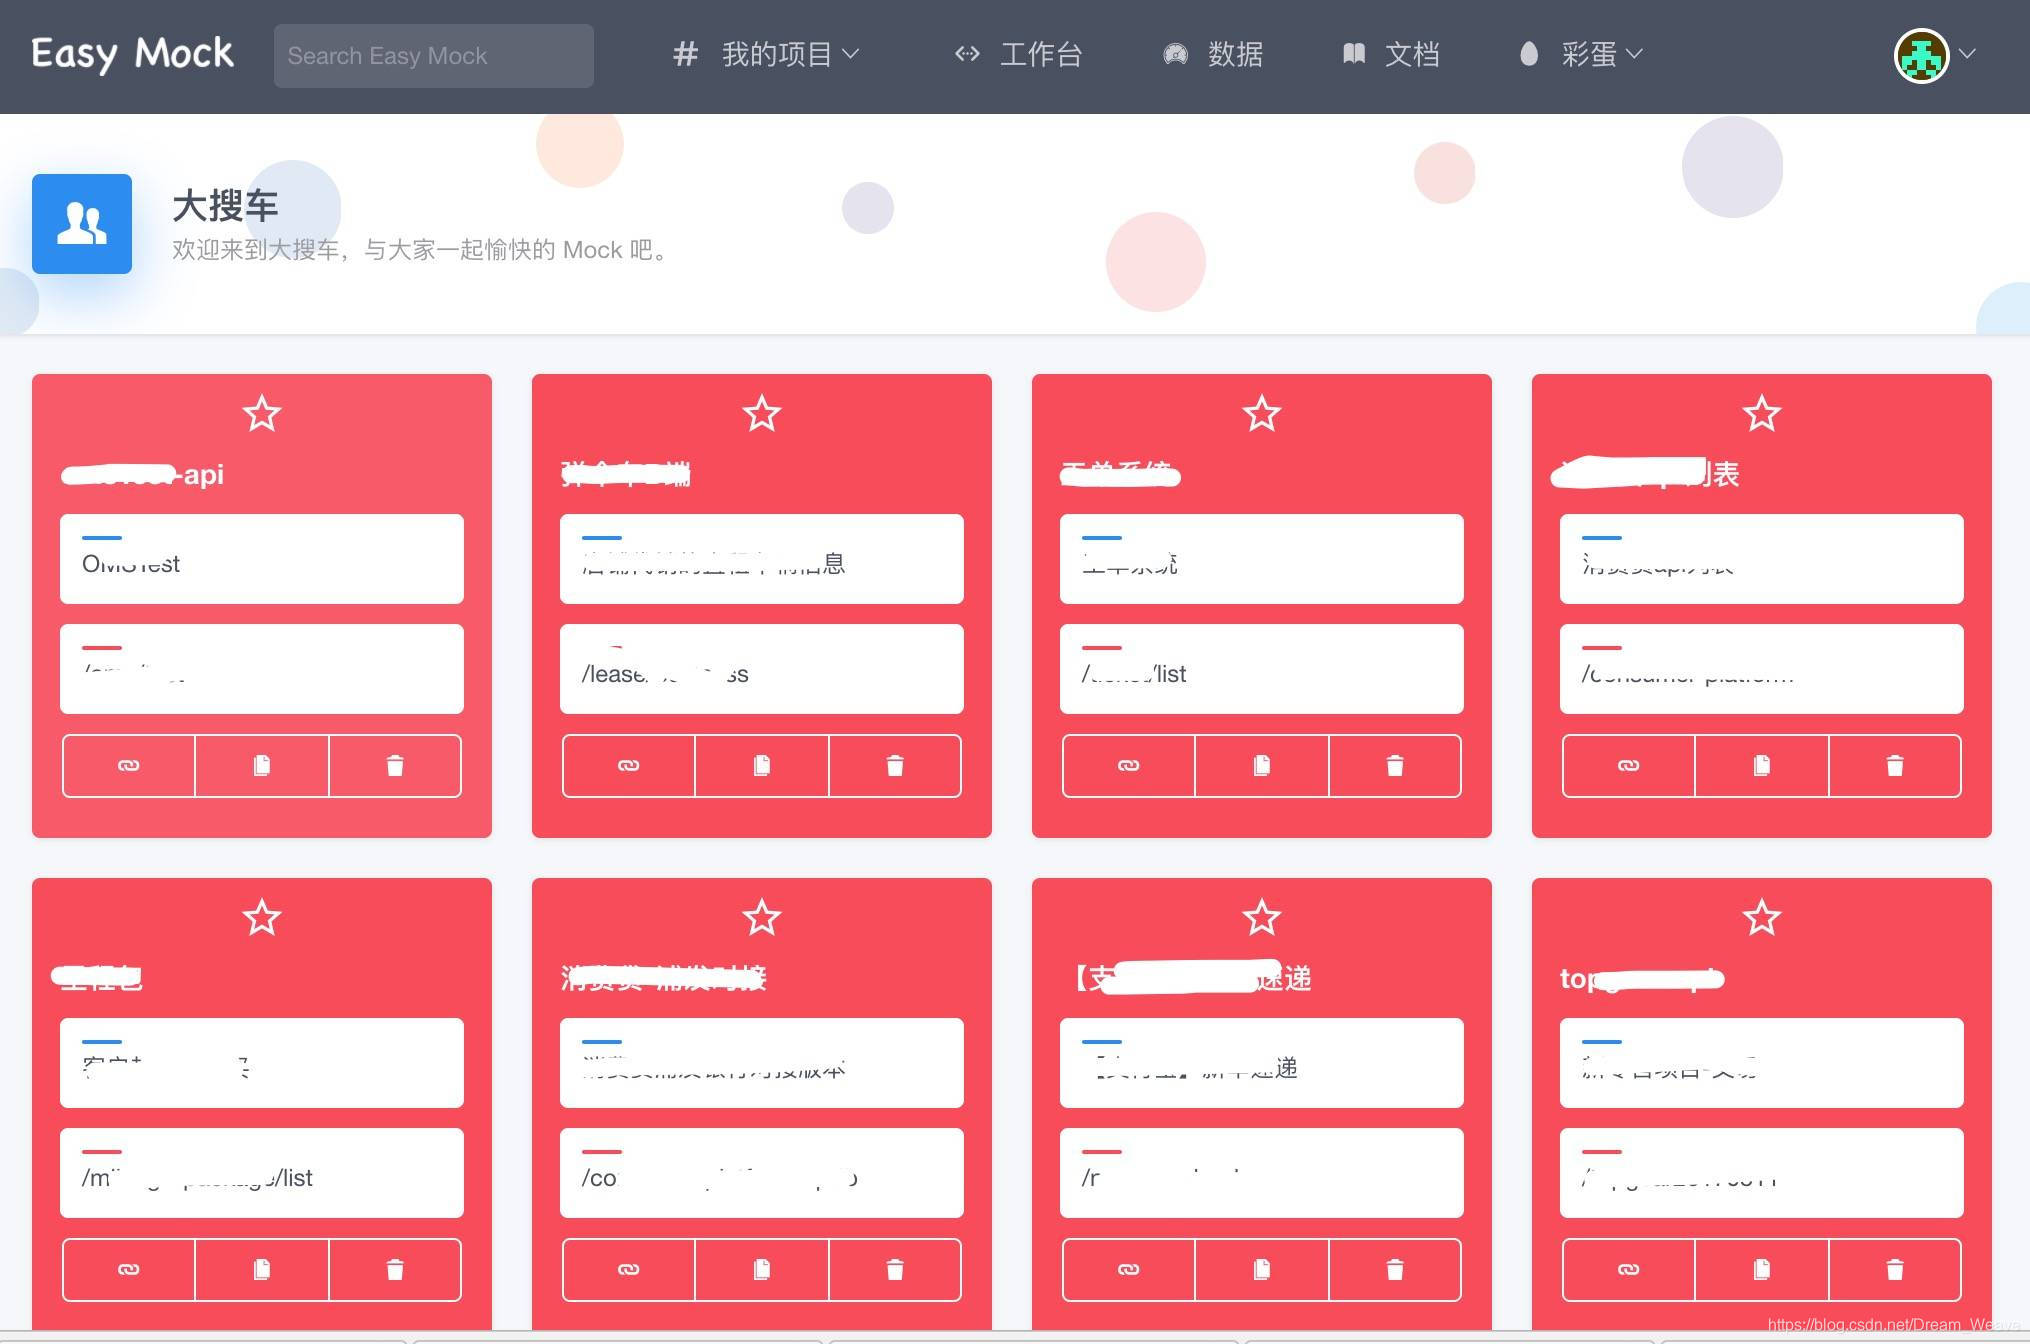Delete the project with the '/list' URL

click(1395, 766)
